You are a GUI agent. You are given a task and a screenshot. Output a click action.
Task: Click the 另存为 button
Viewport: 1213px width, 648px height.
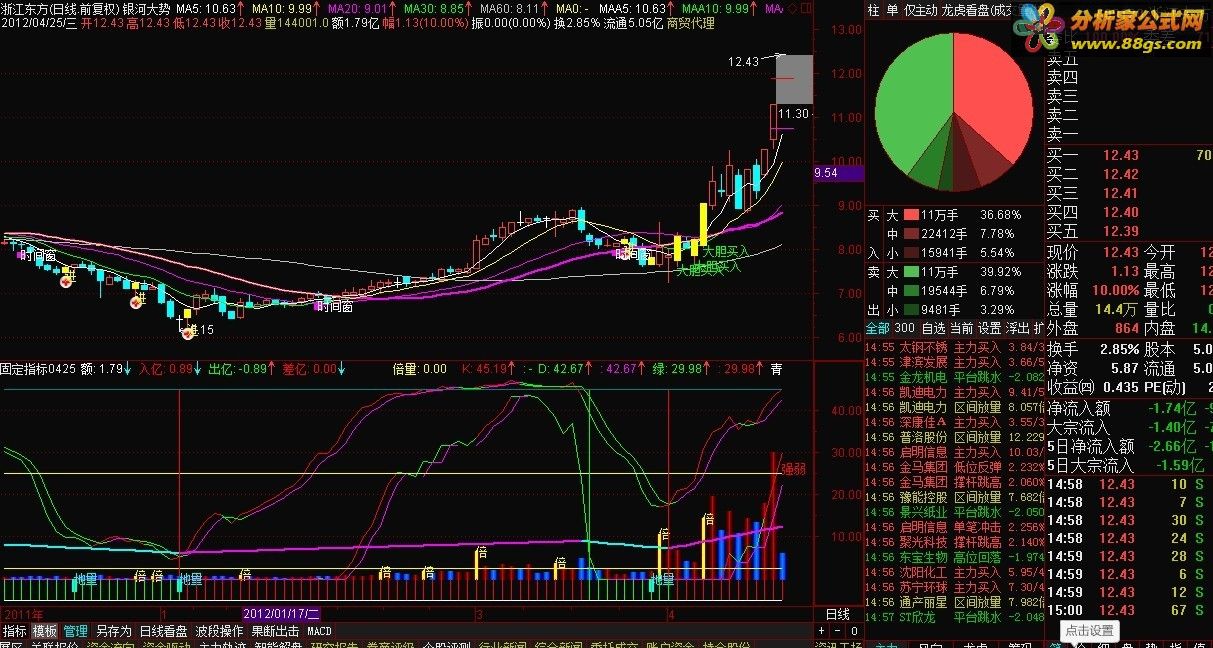click(113, 631)
